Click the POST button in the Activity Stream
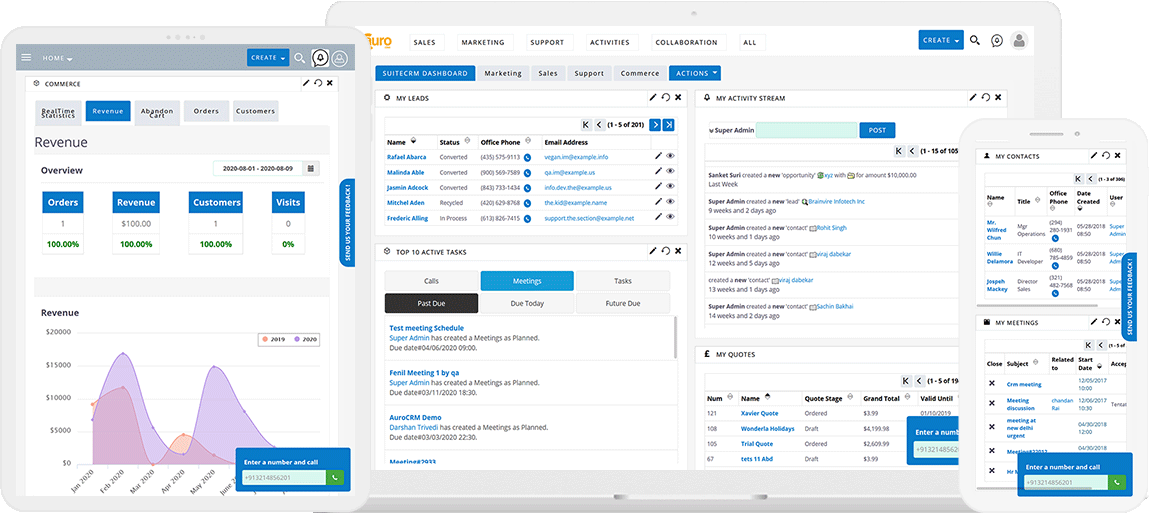This screenshot has width=1150, height=515. [877, 130]
